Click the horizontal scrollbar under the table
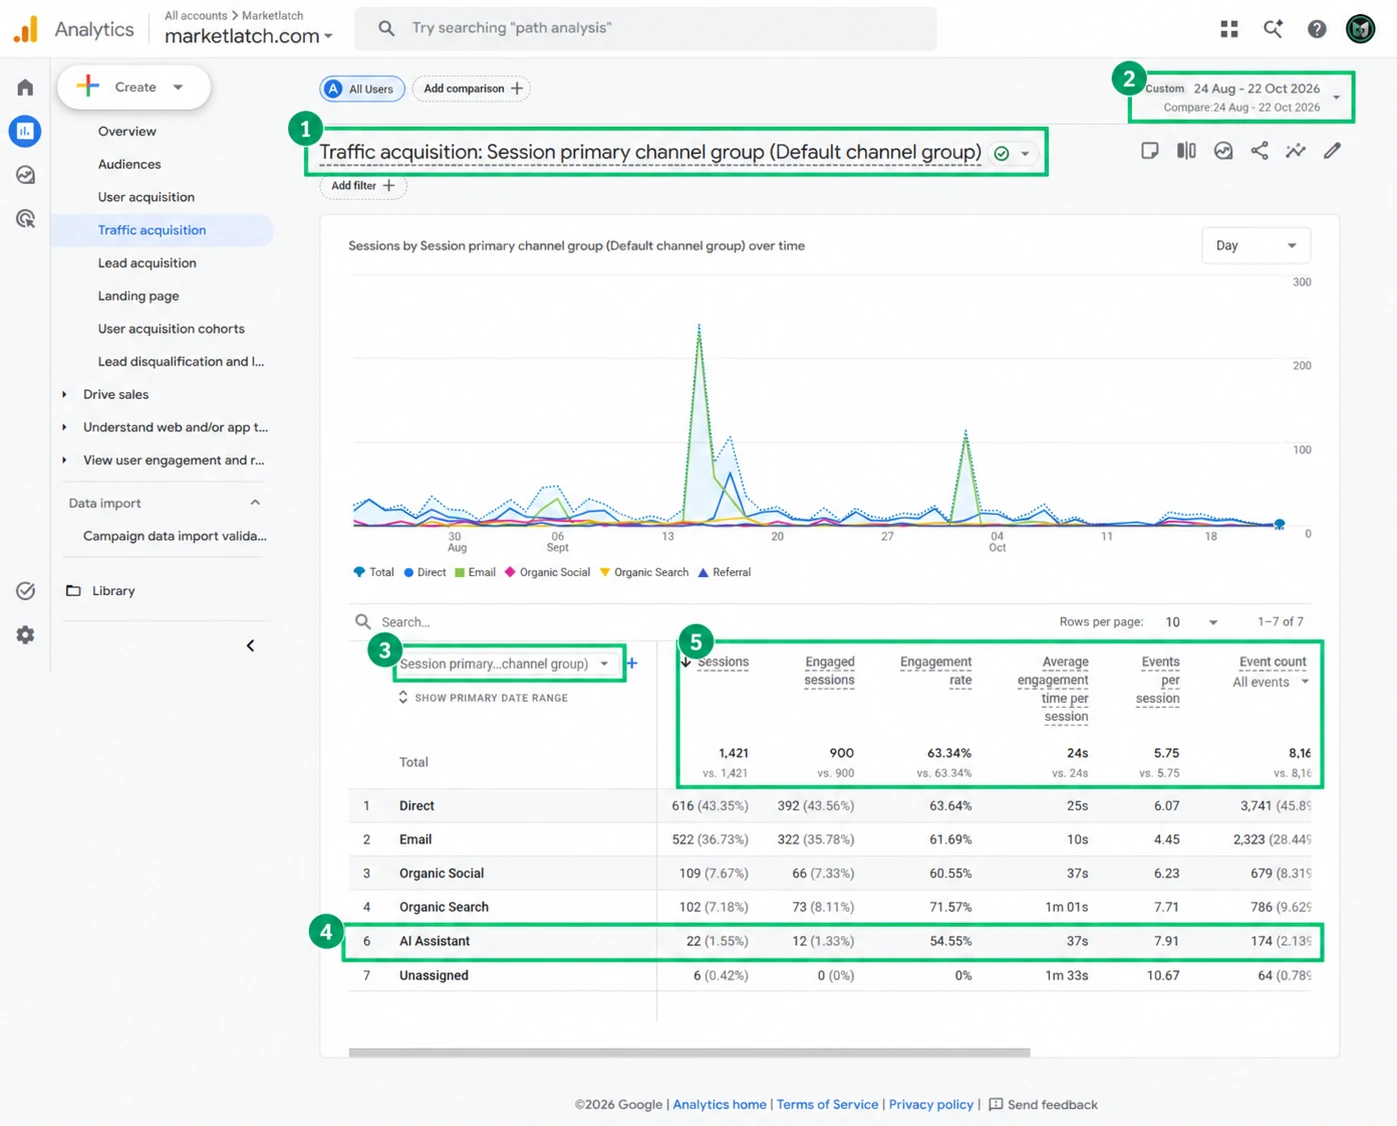This screenshot has height=1126, width=1397. point(689,1052)
